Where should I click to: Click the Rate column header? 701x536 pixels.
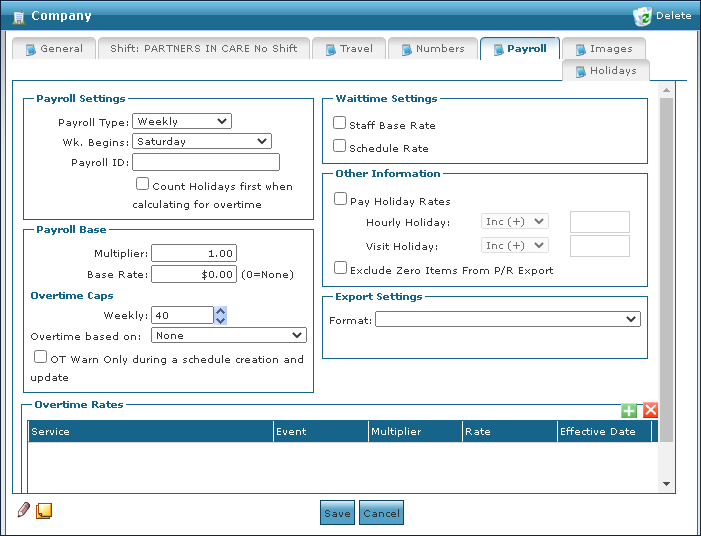[x=510, y=431]
